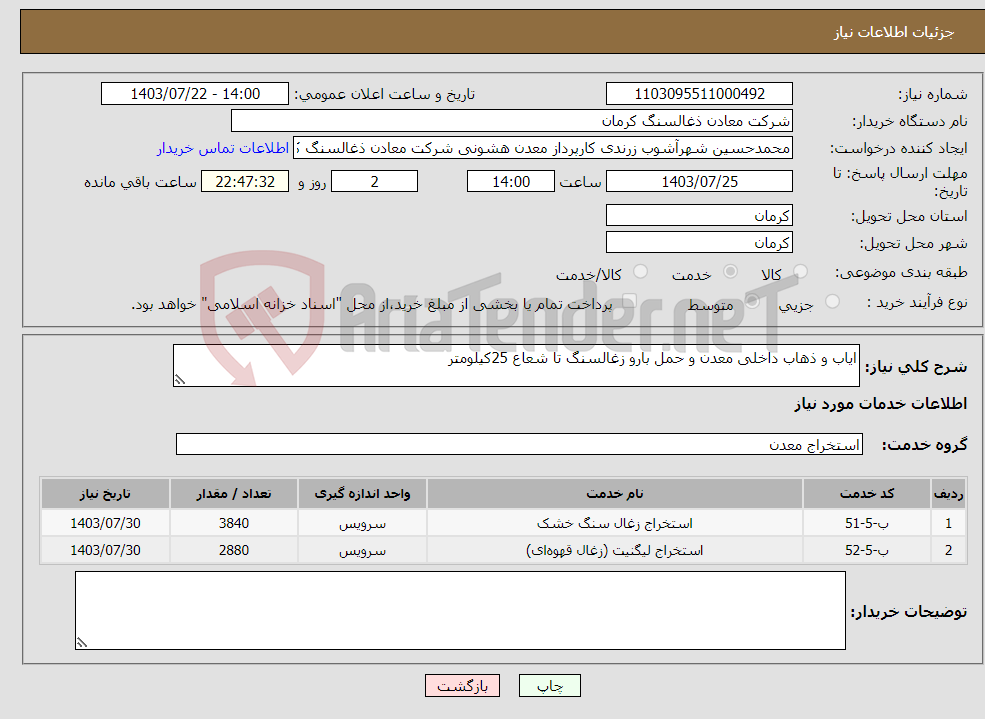This screenshot has height=719, width=985.
Task: Click the resize handle of description textarea
Action: click(180, 379)
